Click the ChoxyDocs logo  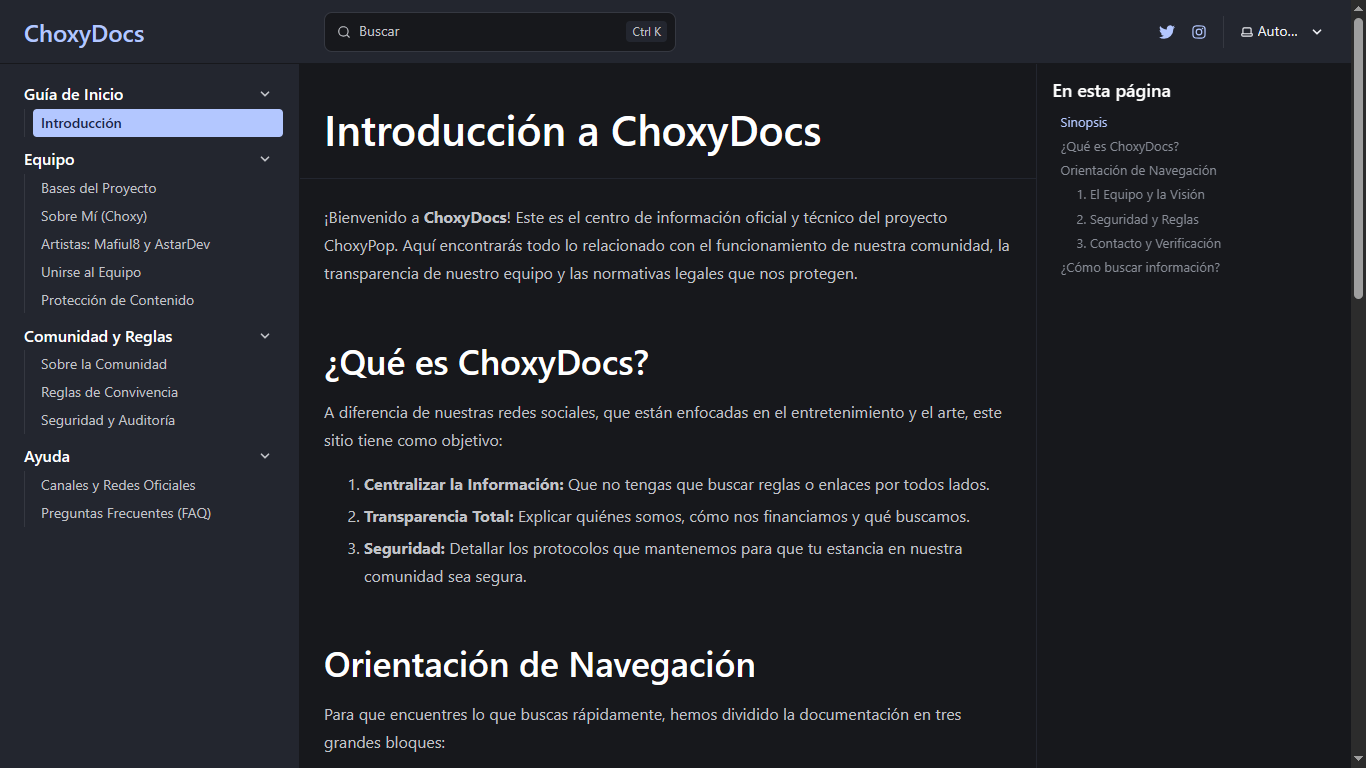84,33
